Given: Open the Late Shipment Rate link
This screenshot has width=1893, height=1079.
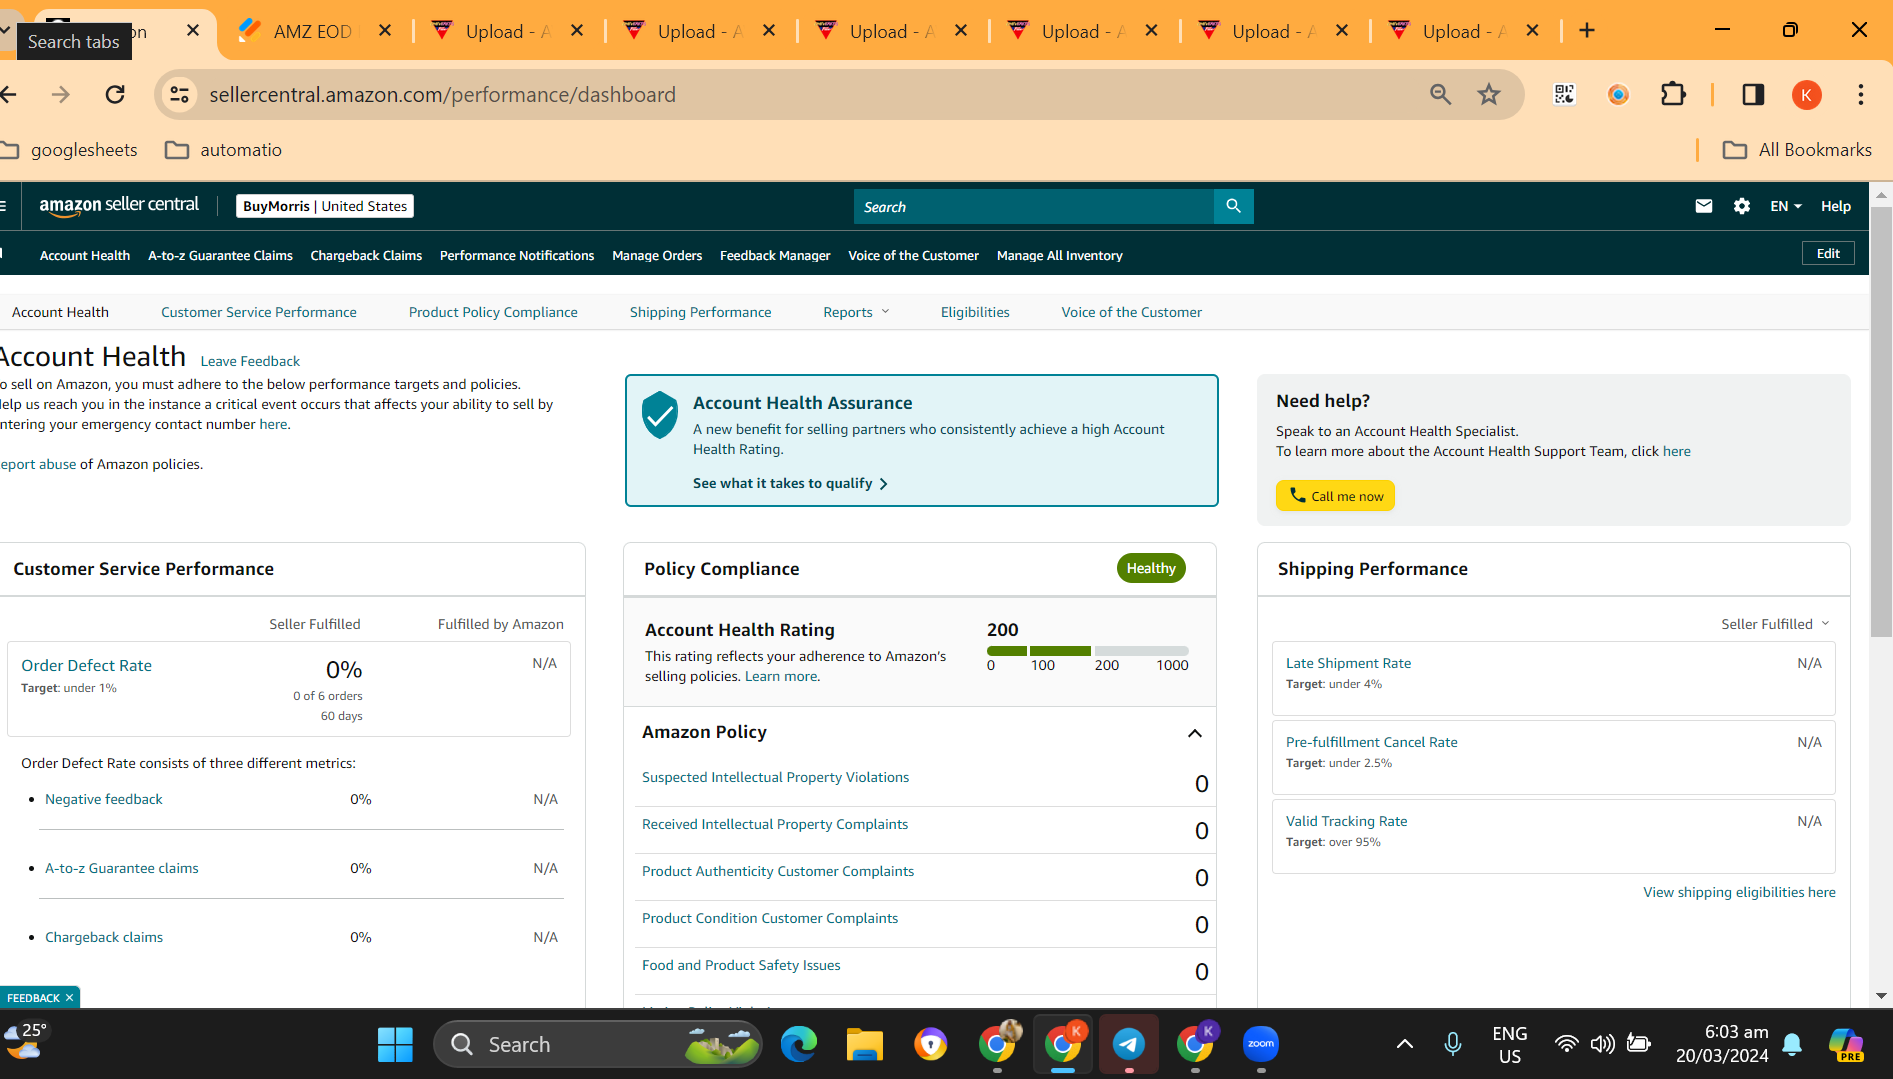Looking at the screenshot, I should click(1348, 663).
